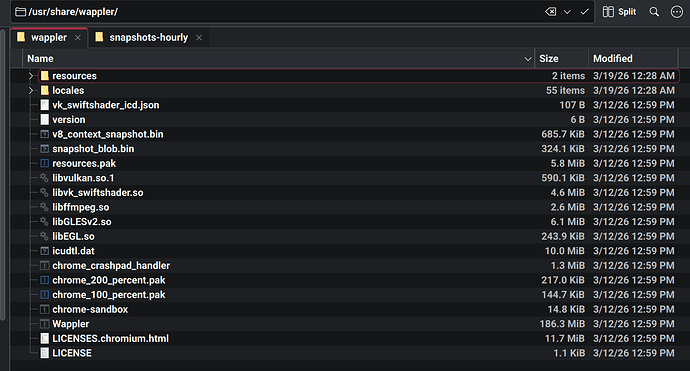
Task: Open the location history dropdown arrow
Action: 567,12
